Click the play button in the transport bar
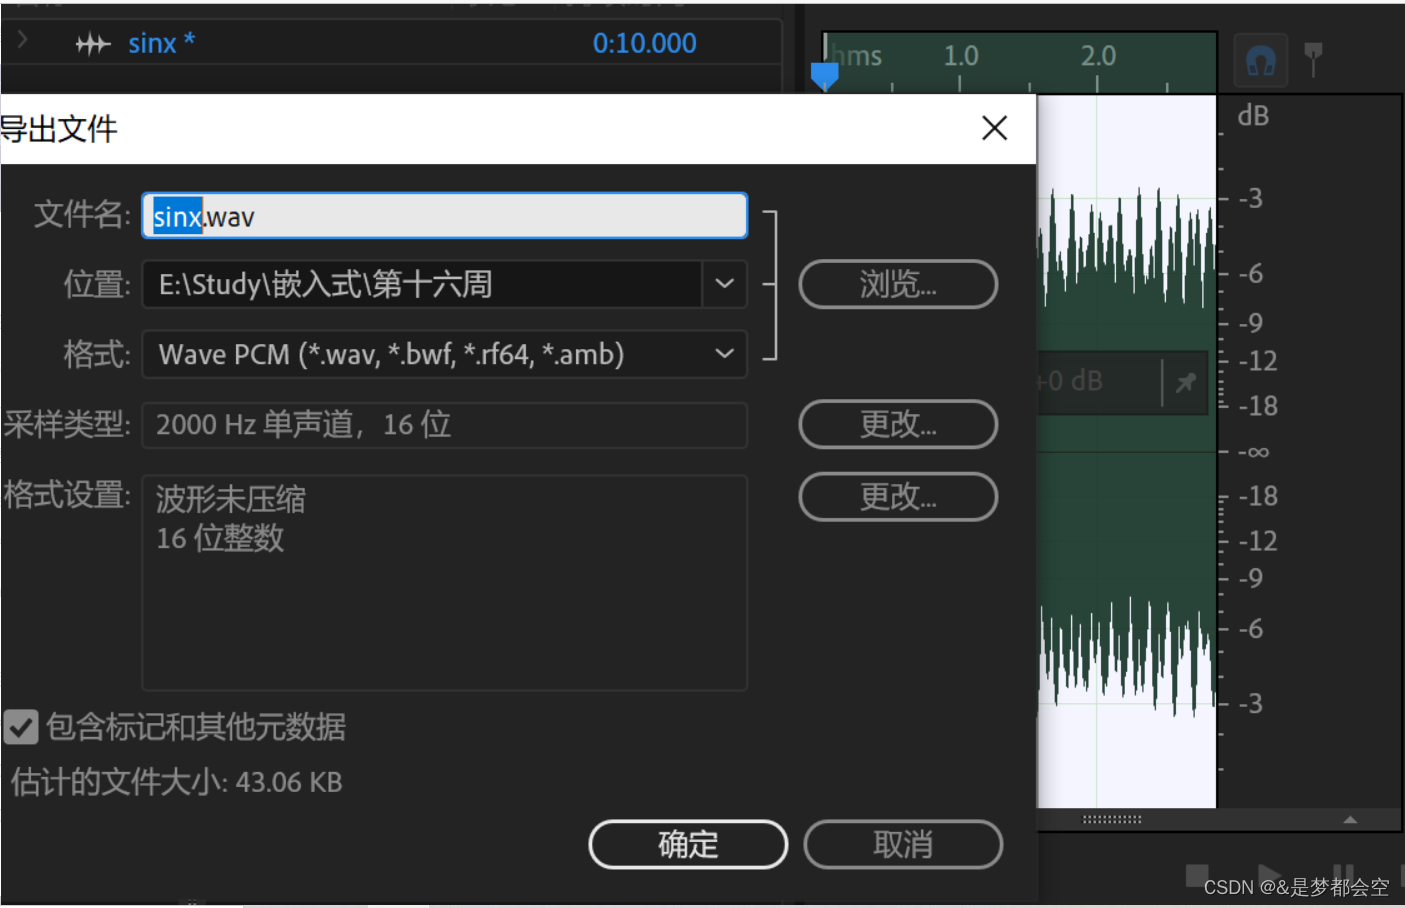This screenshot has width=1405, height=908. [1269, 875]
